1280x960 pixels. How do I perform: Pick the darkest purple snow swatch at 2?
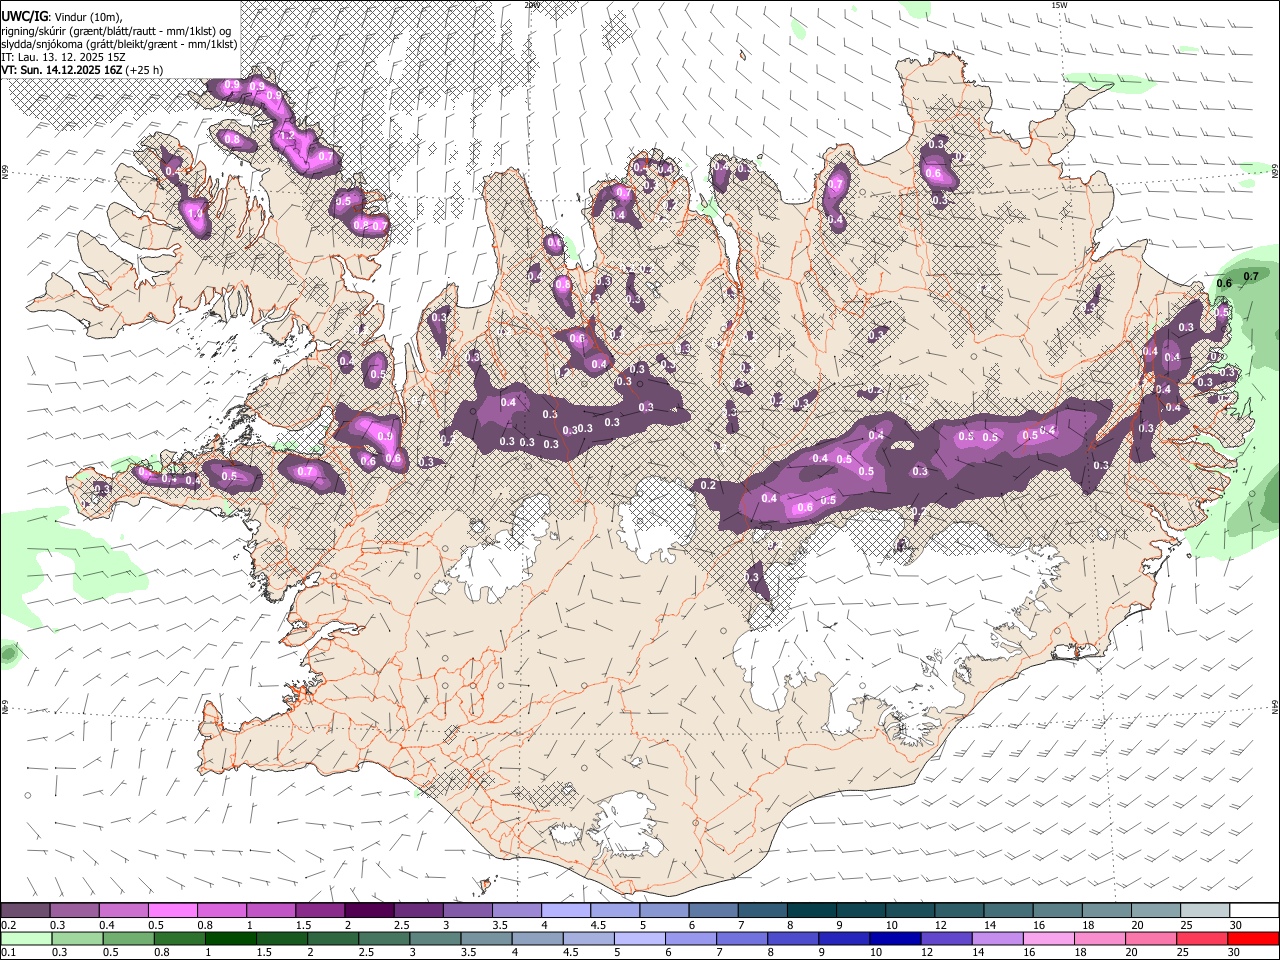coord(369,911)
